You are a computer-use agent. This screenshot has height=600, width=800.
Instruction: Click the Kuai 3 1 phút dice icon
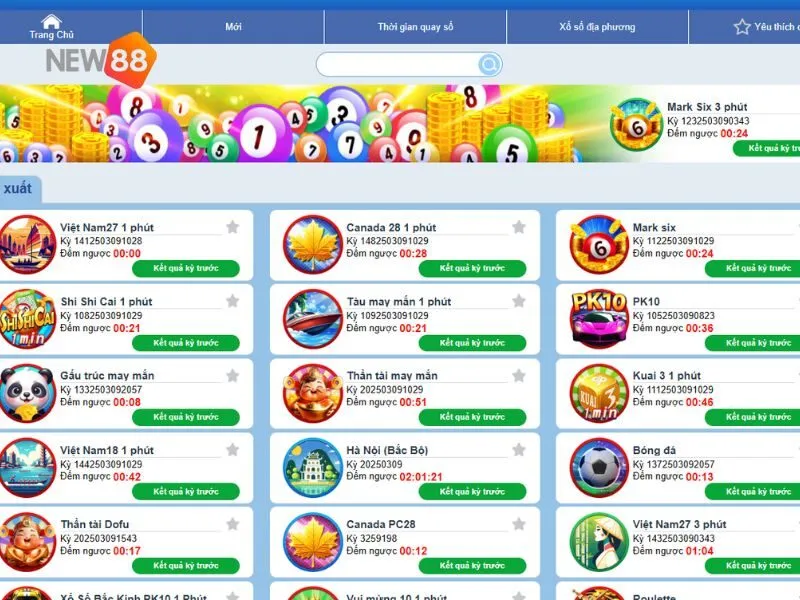(x=599, y=393)
